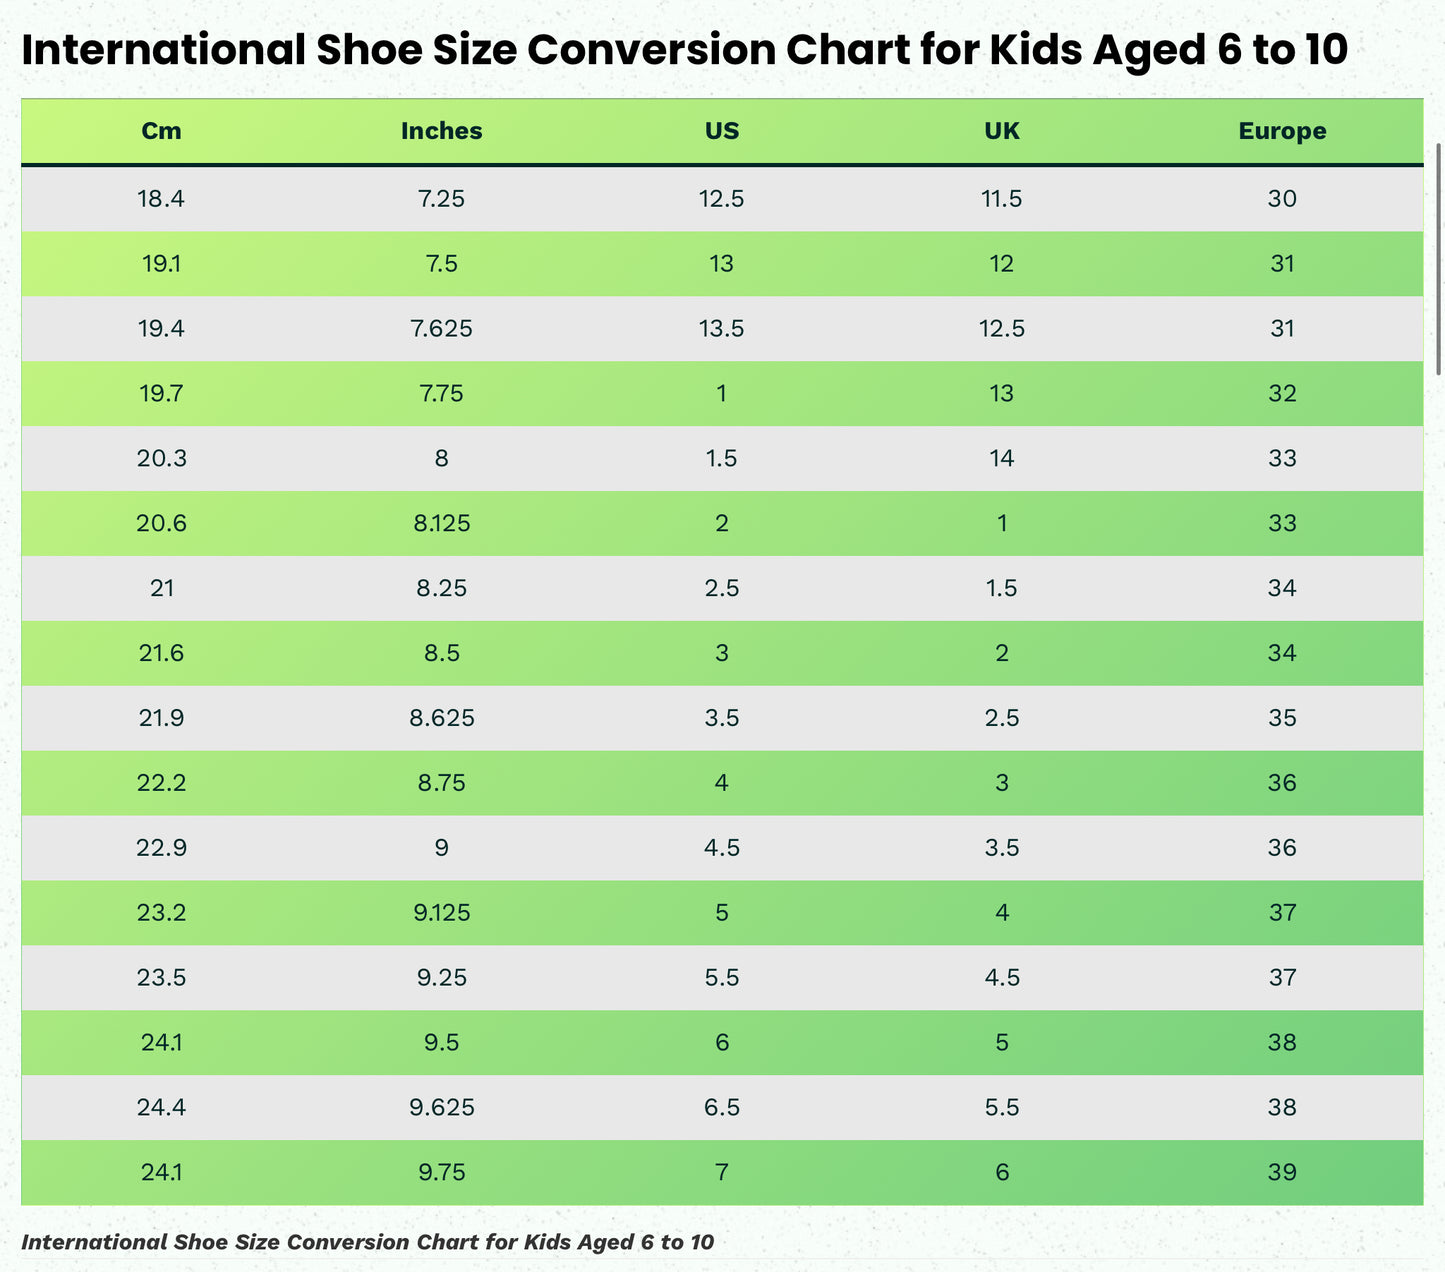This screenshot has width=1445, height=1272.
Task: Select the 22.9 cm cell
Action: click(161, 848)
